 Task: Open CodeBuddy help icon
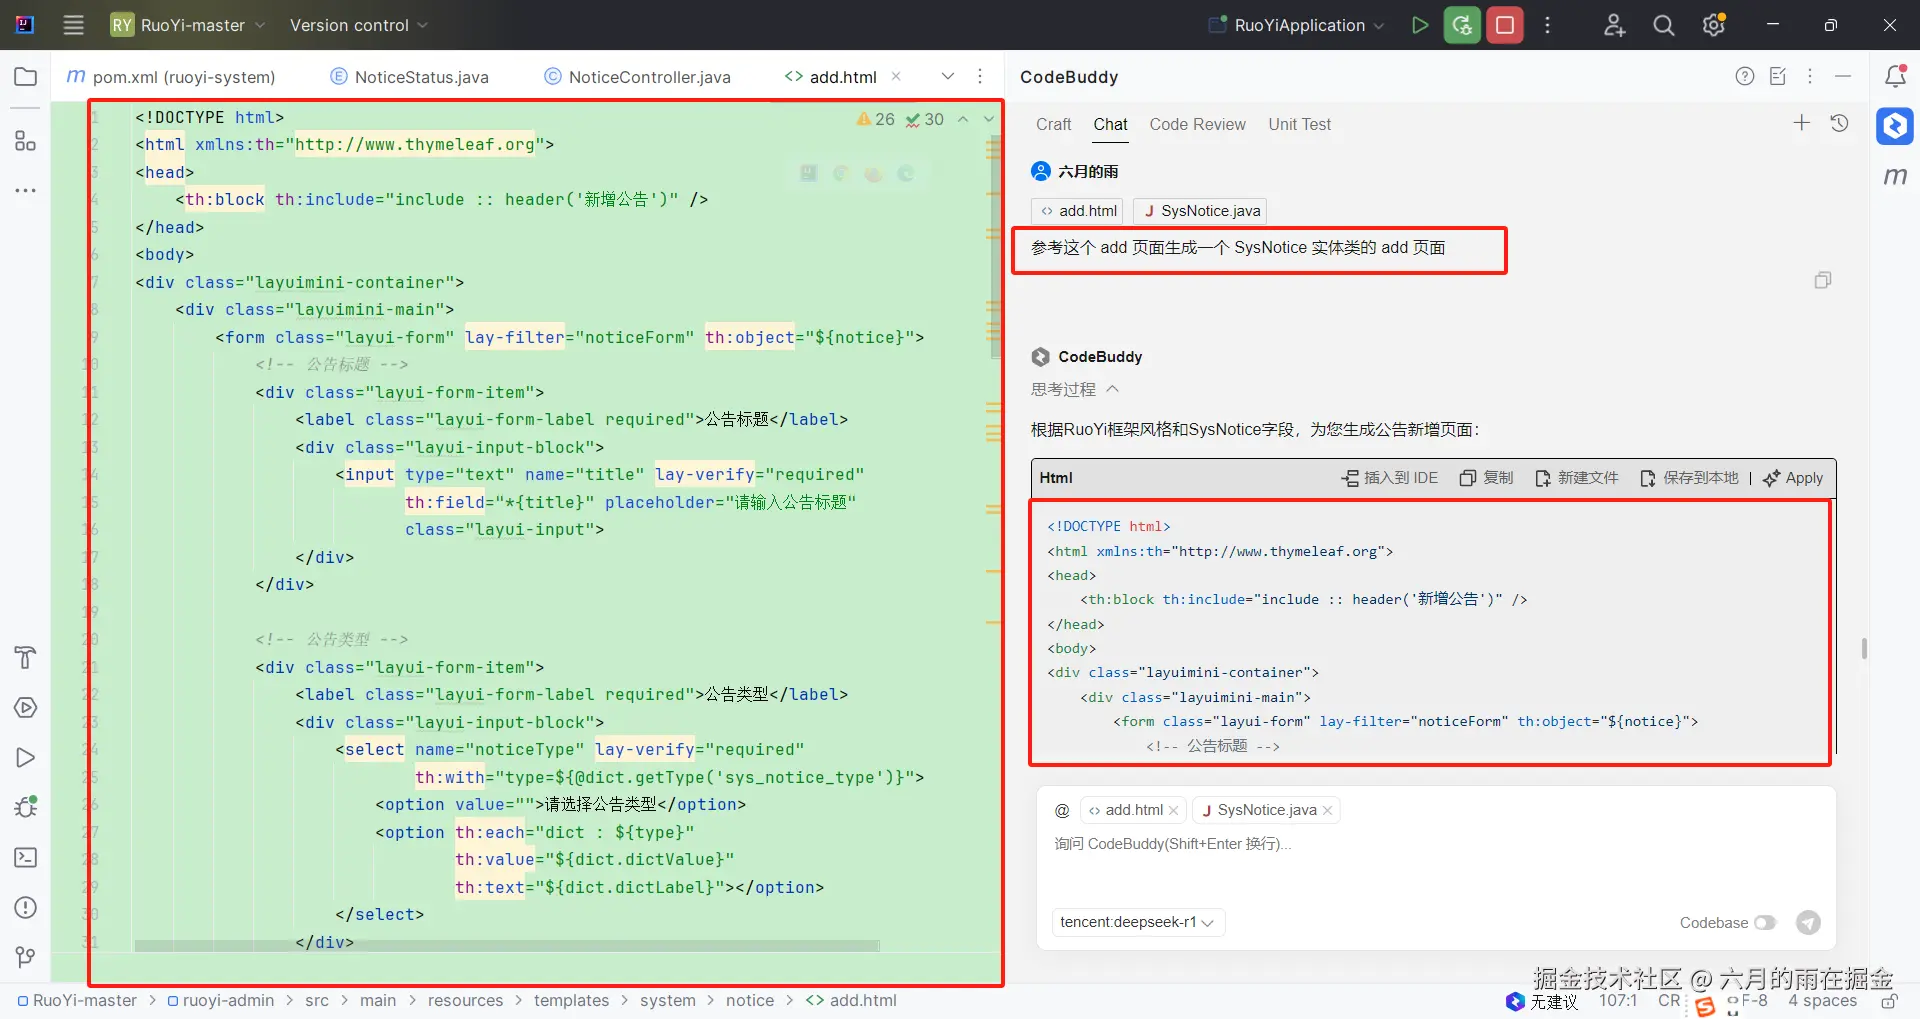(1745, 76)
